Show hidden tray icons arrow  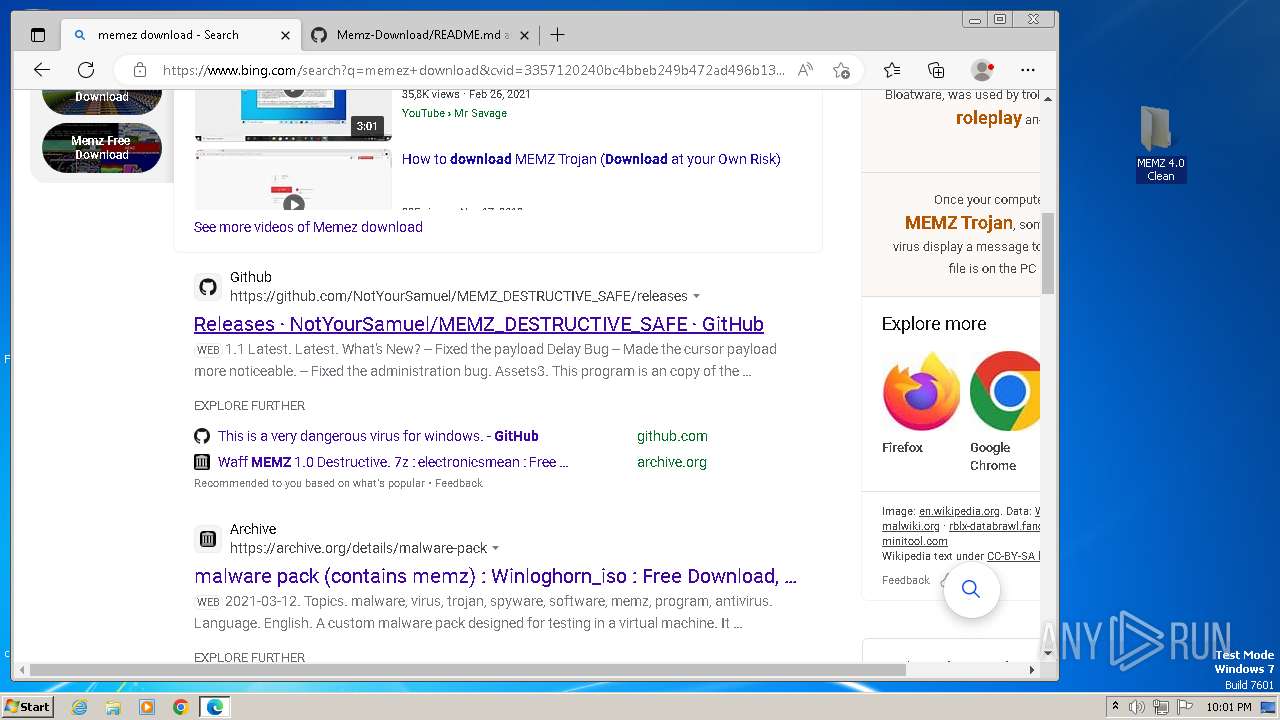(x=1115, y=707)
